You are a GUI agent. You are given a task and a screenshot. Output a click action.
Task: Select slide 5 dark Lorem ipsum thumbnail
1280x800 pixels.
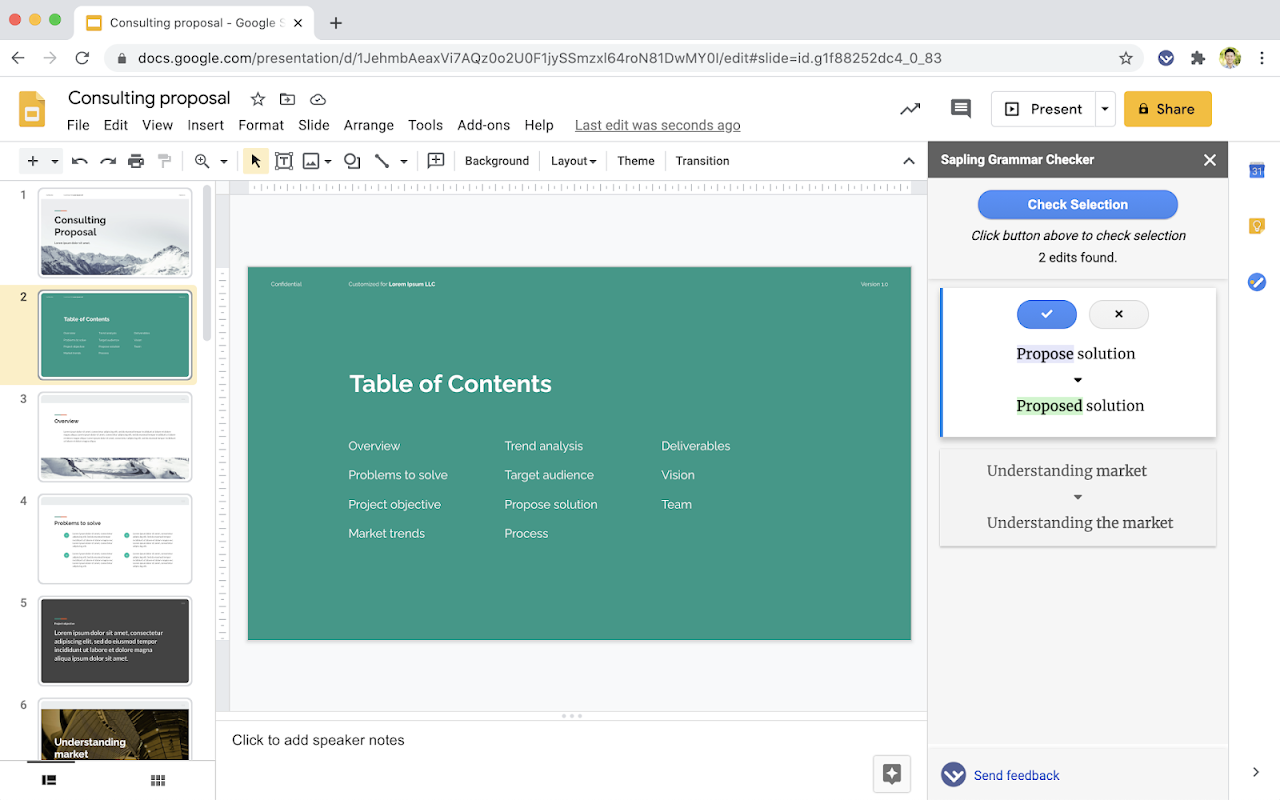click(115, 641)
